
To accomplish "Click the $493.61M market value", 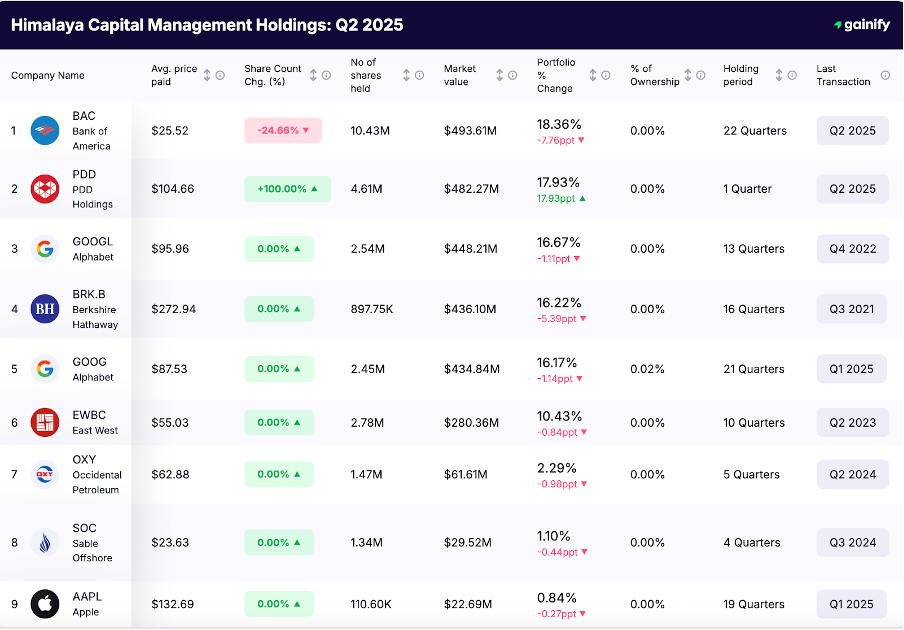I will (x=470, y=131).
